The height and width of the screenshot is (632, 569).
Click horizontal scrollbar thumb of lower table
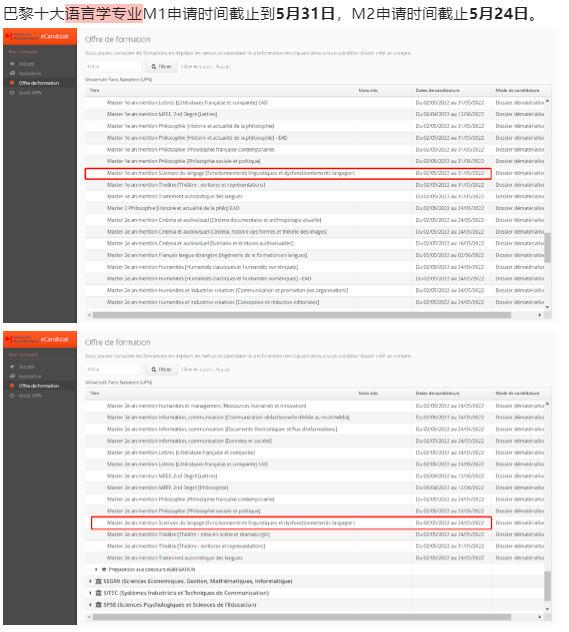click(x=302, y=617)
